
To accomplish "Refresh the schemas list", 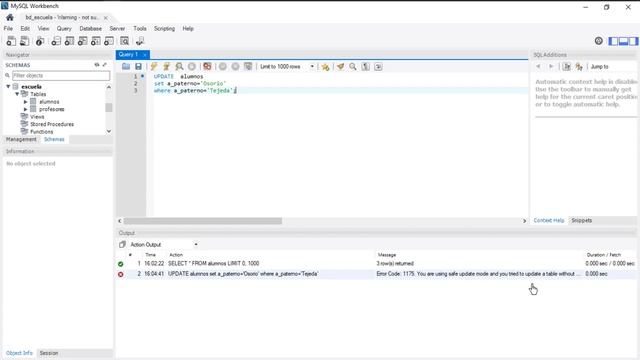I will (97, 65).
